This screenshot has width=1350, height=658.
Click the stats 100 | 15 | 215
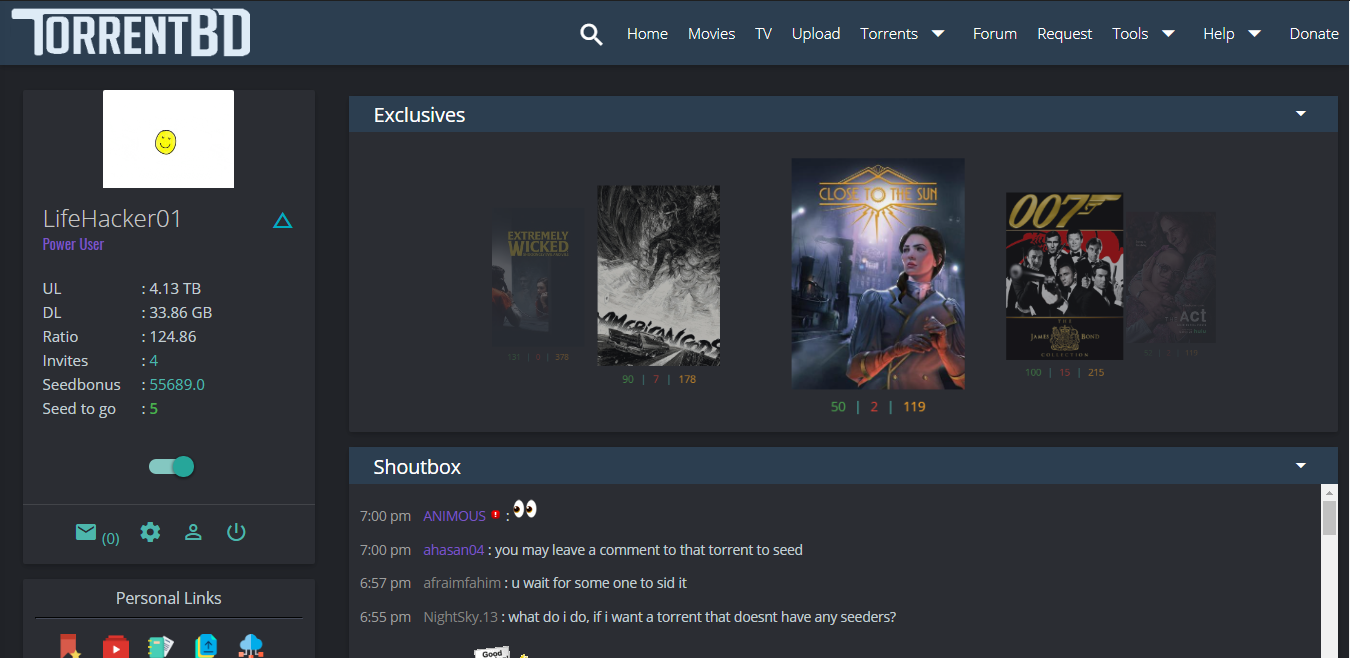(1064, 372)
